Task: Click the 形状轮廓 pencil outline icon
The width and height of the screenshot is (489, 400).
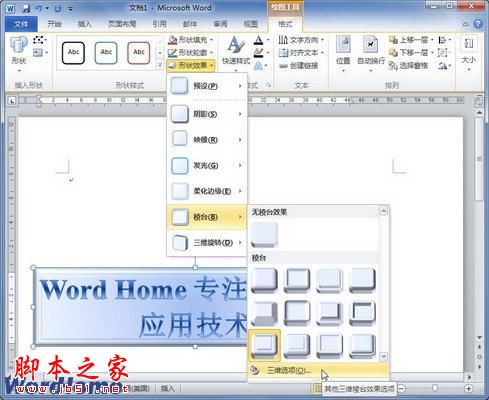Action: pyautogui.click(x=172, y=53)
